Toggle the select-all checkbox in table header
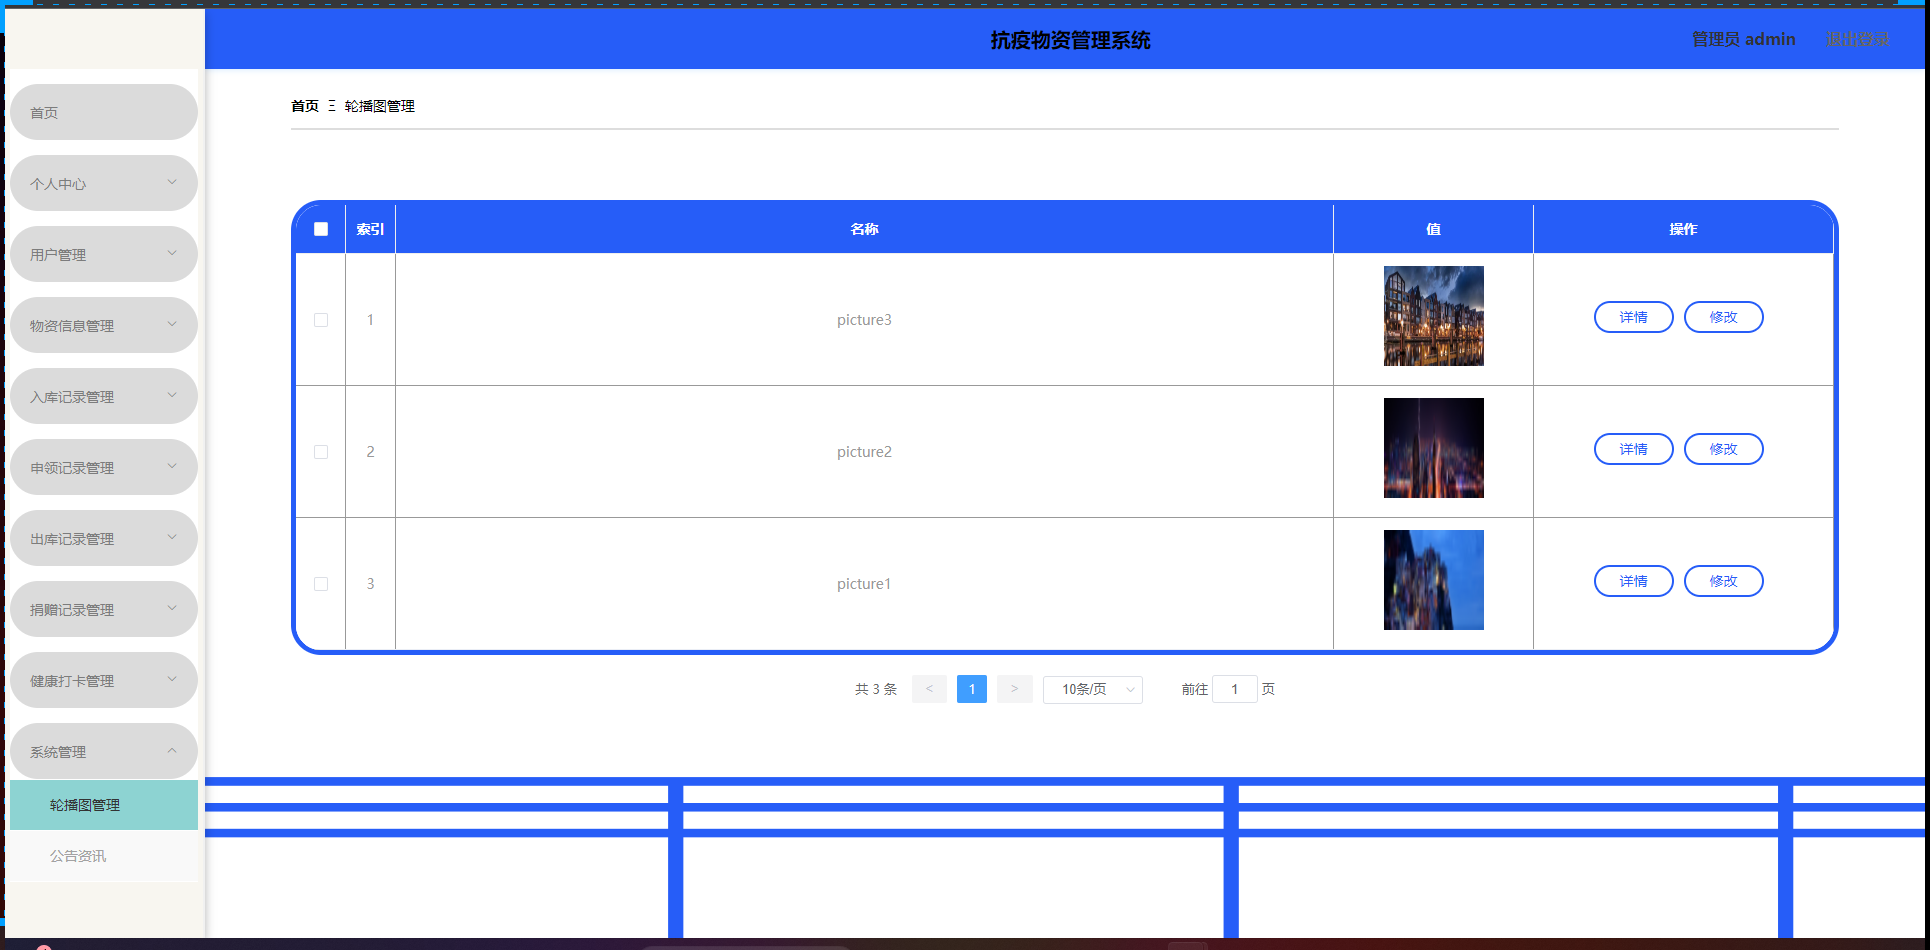Screen dimensions: 1930x950 (x=321, y=229)
